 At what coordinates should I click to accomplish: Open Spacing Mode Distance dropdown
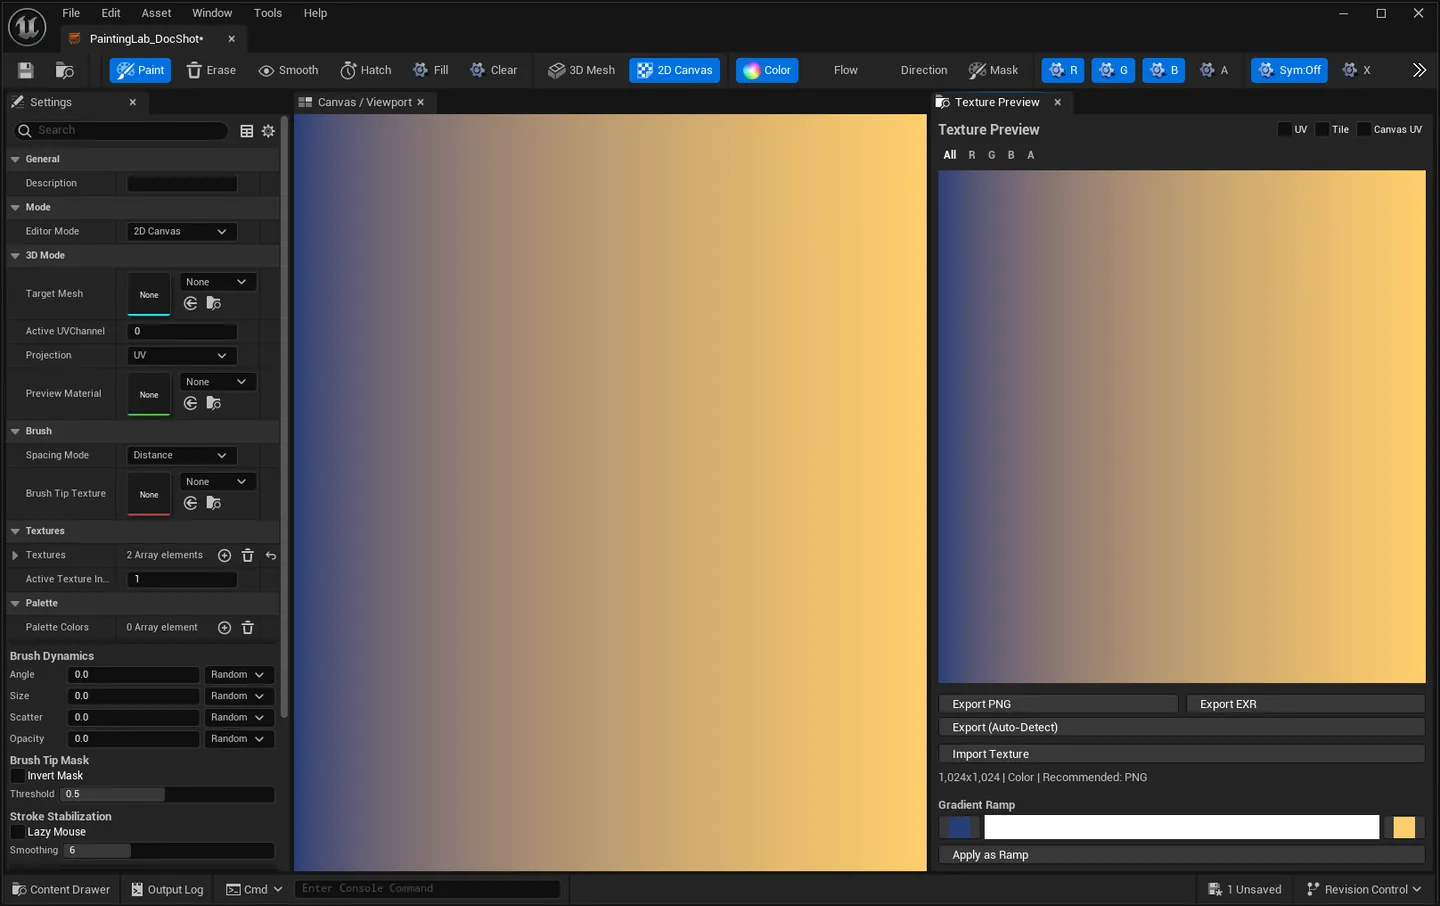[x=181, y=455]
